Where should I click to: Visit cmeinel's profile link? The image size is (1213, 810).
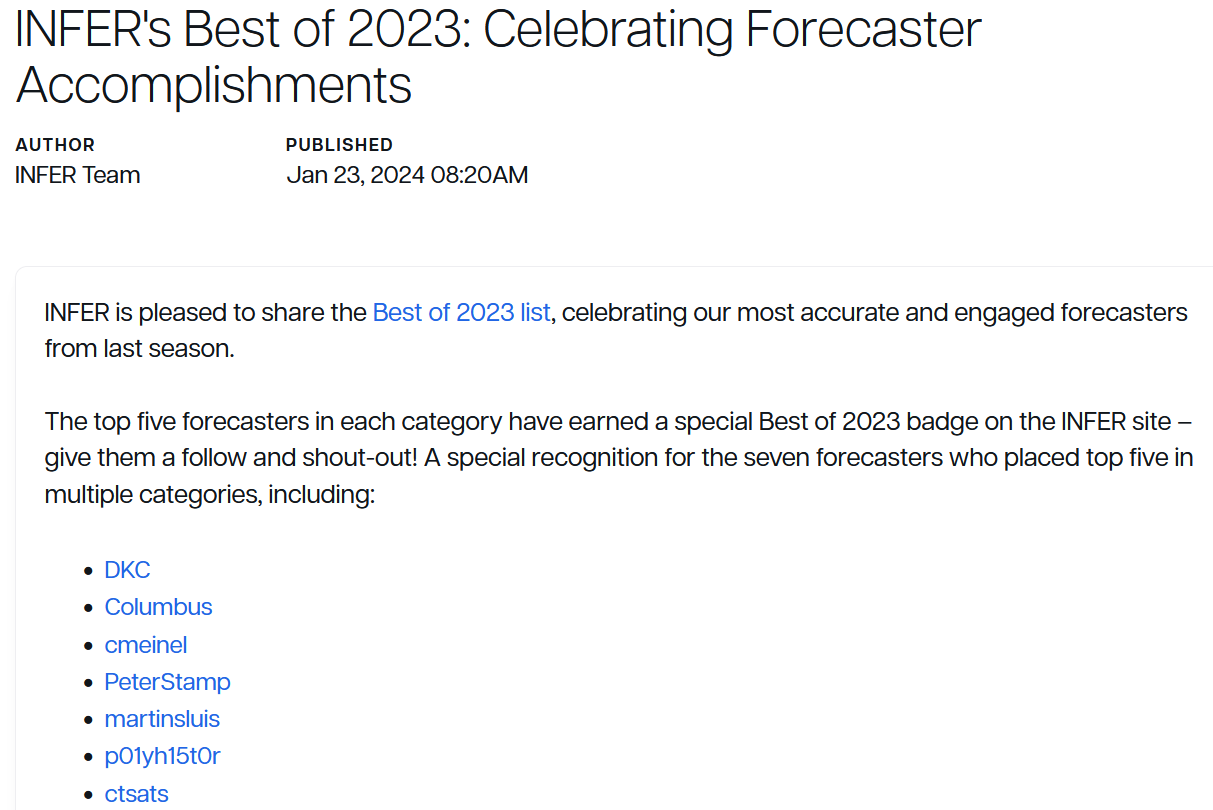pyautogui.click(x=146, y=645)
